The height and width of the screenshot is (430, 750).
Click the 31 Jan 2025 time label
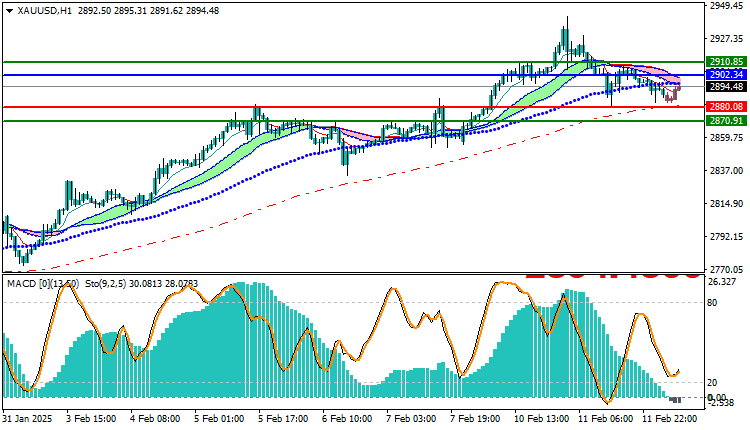pos(27,419)
